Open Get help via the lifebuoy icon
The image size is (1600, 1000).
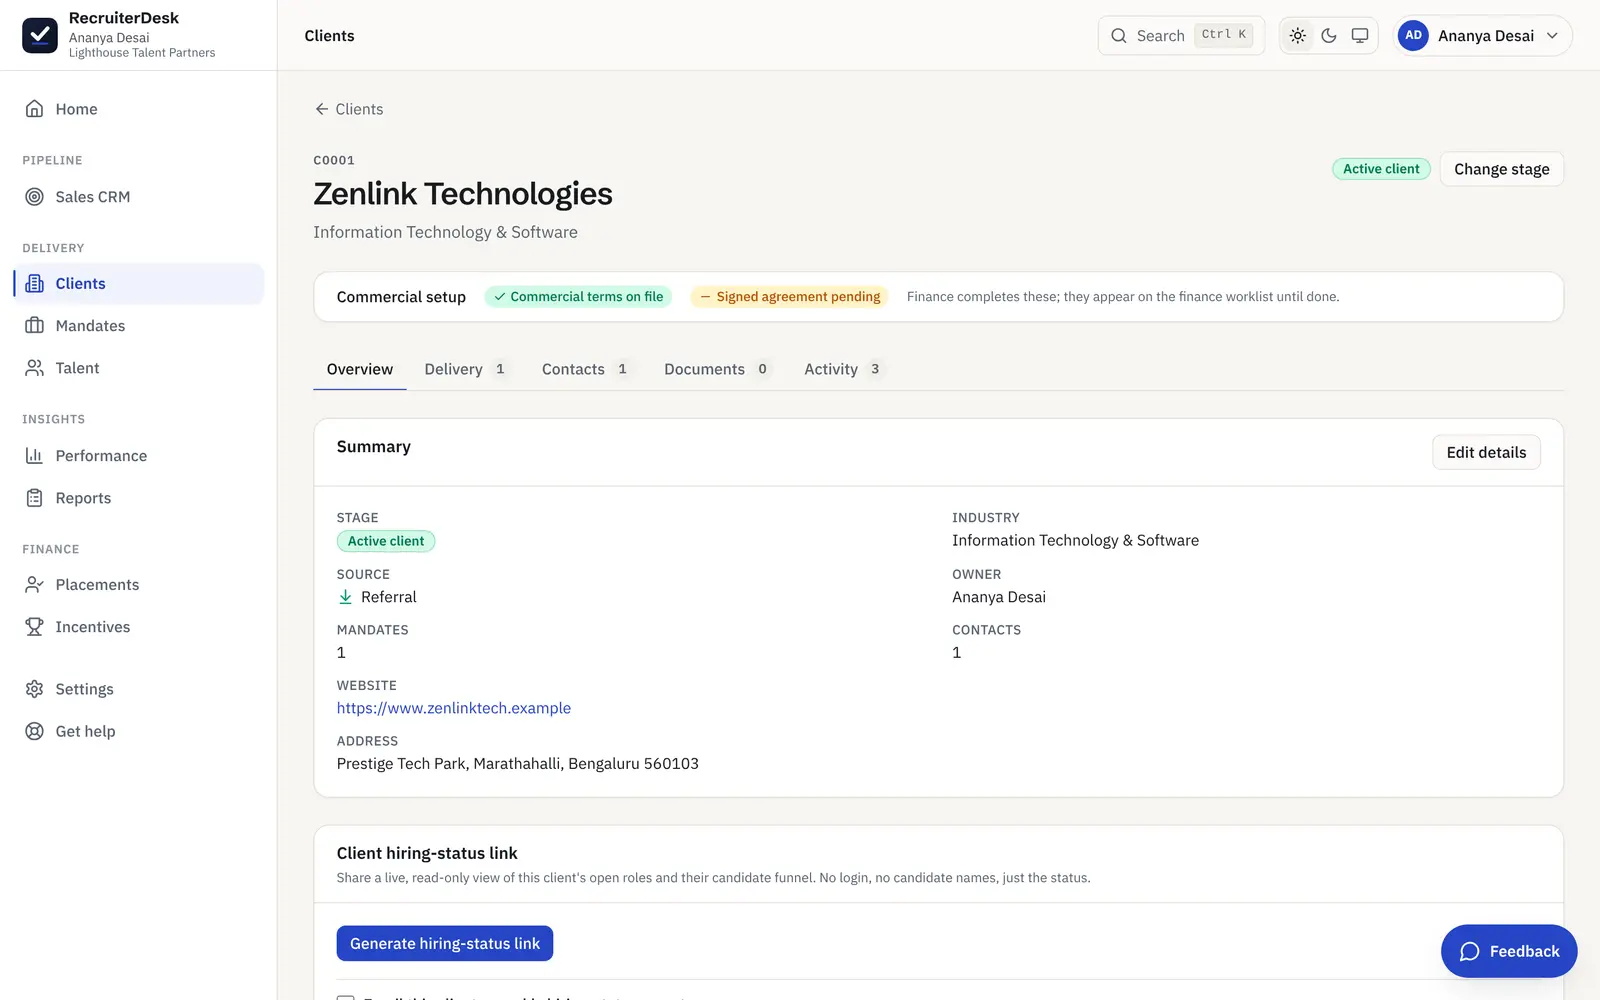click(34, 731)
